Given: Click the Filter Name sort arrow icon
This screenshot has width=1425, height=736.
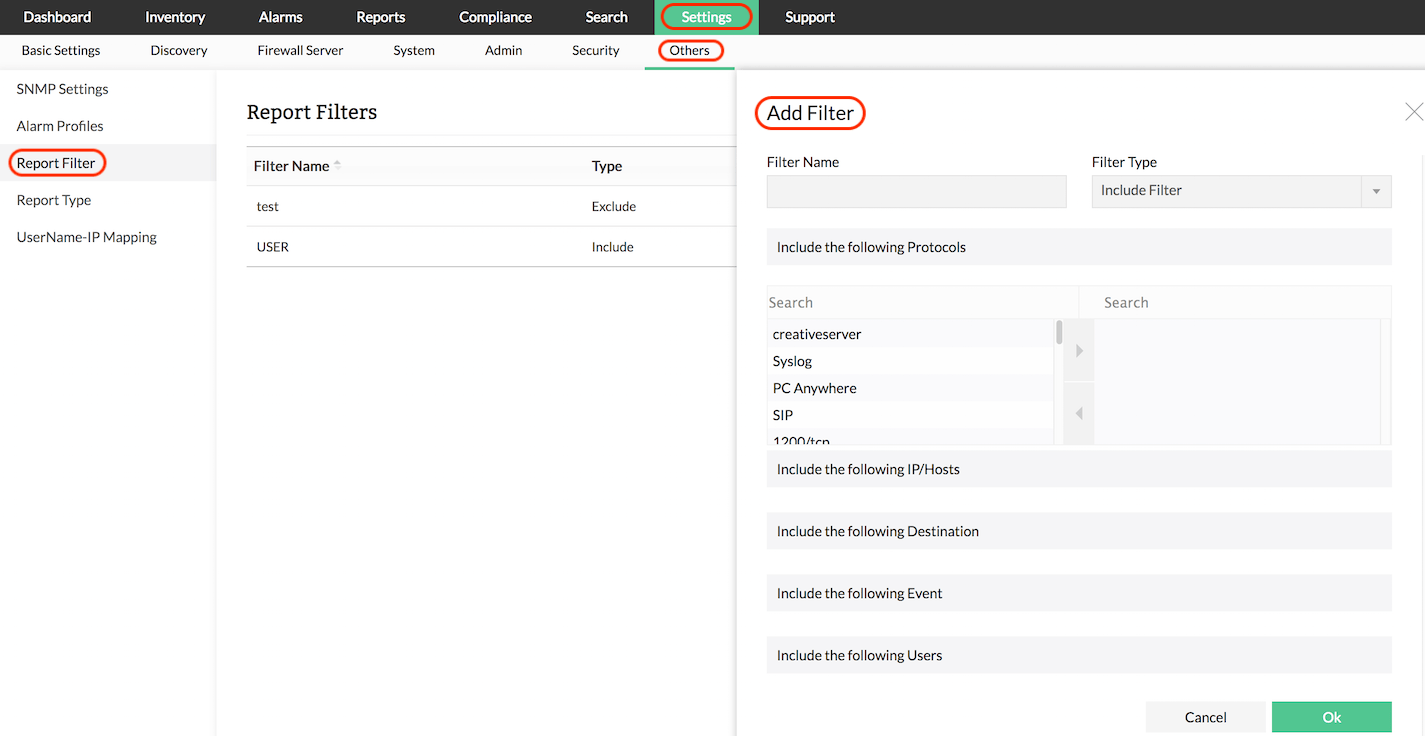Looking at the screenshot, I should 337,165.
